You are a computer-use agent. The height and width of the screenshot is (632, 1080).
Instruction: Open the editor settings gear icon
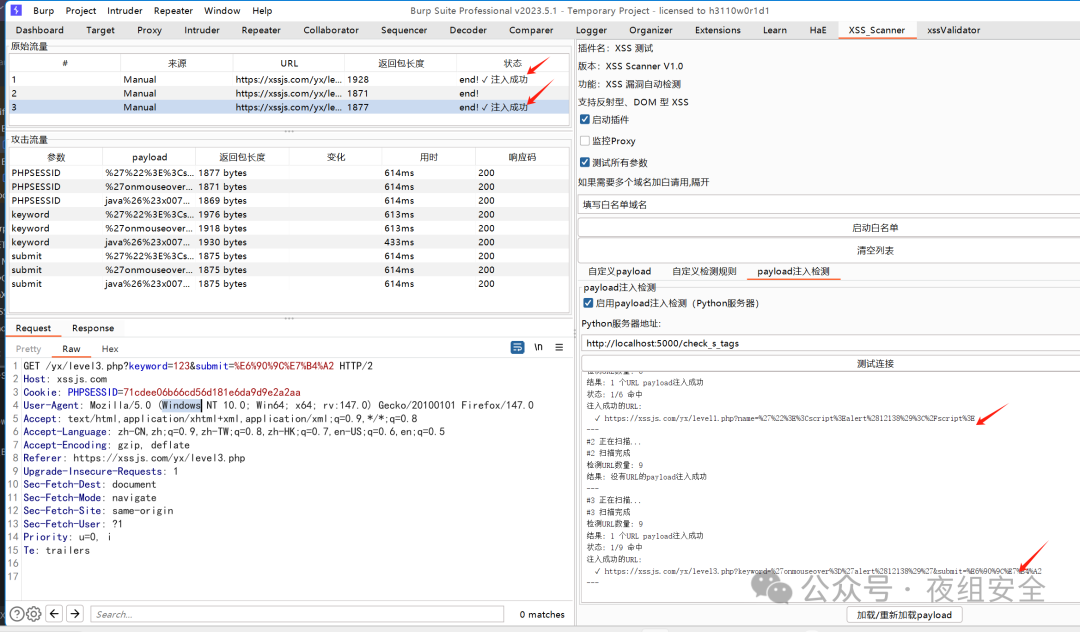(x=33, y=614)
